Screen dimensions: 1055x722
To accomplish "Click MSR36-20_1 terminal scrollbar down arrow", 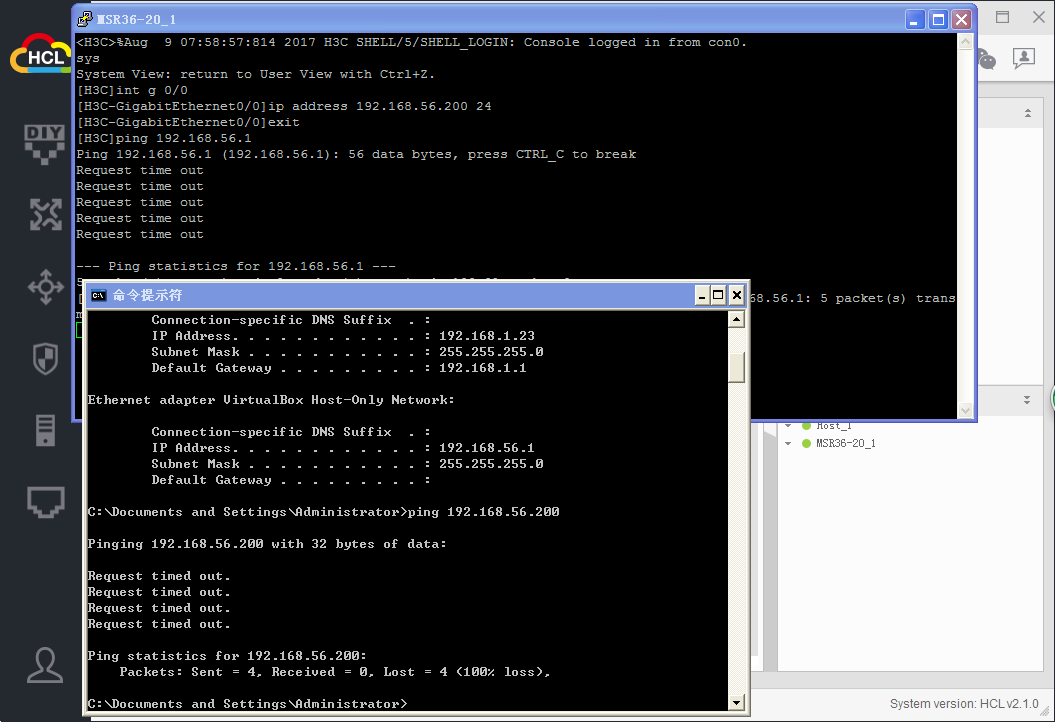I will click(x=966, y=410).
